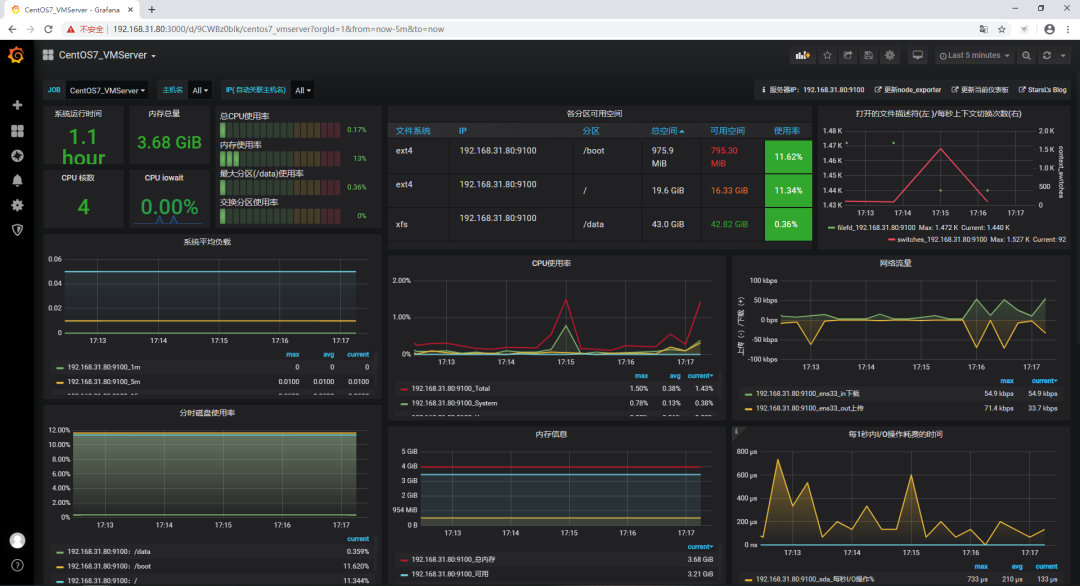Open the 更新node_exporter link

908,90
